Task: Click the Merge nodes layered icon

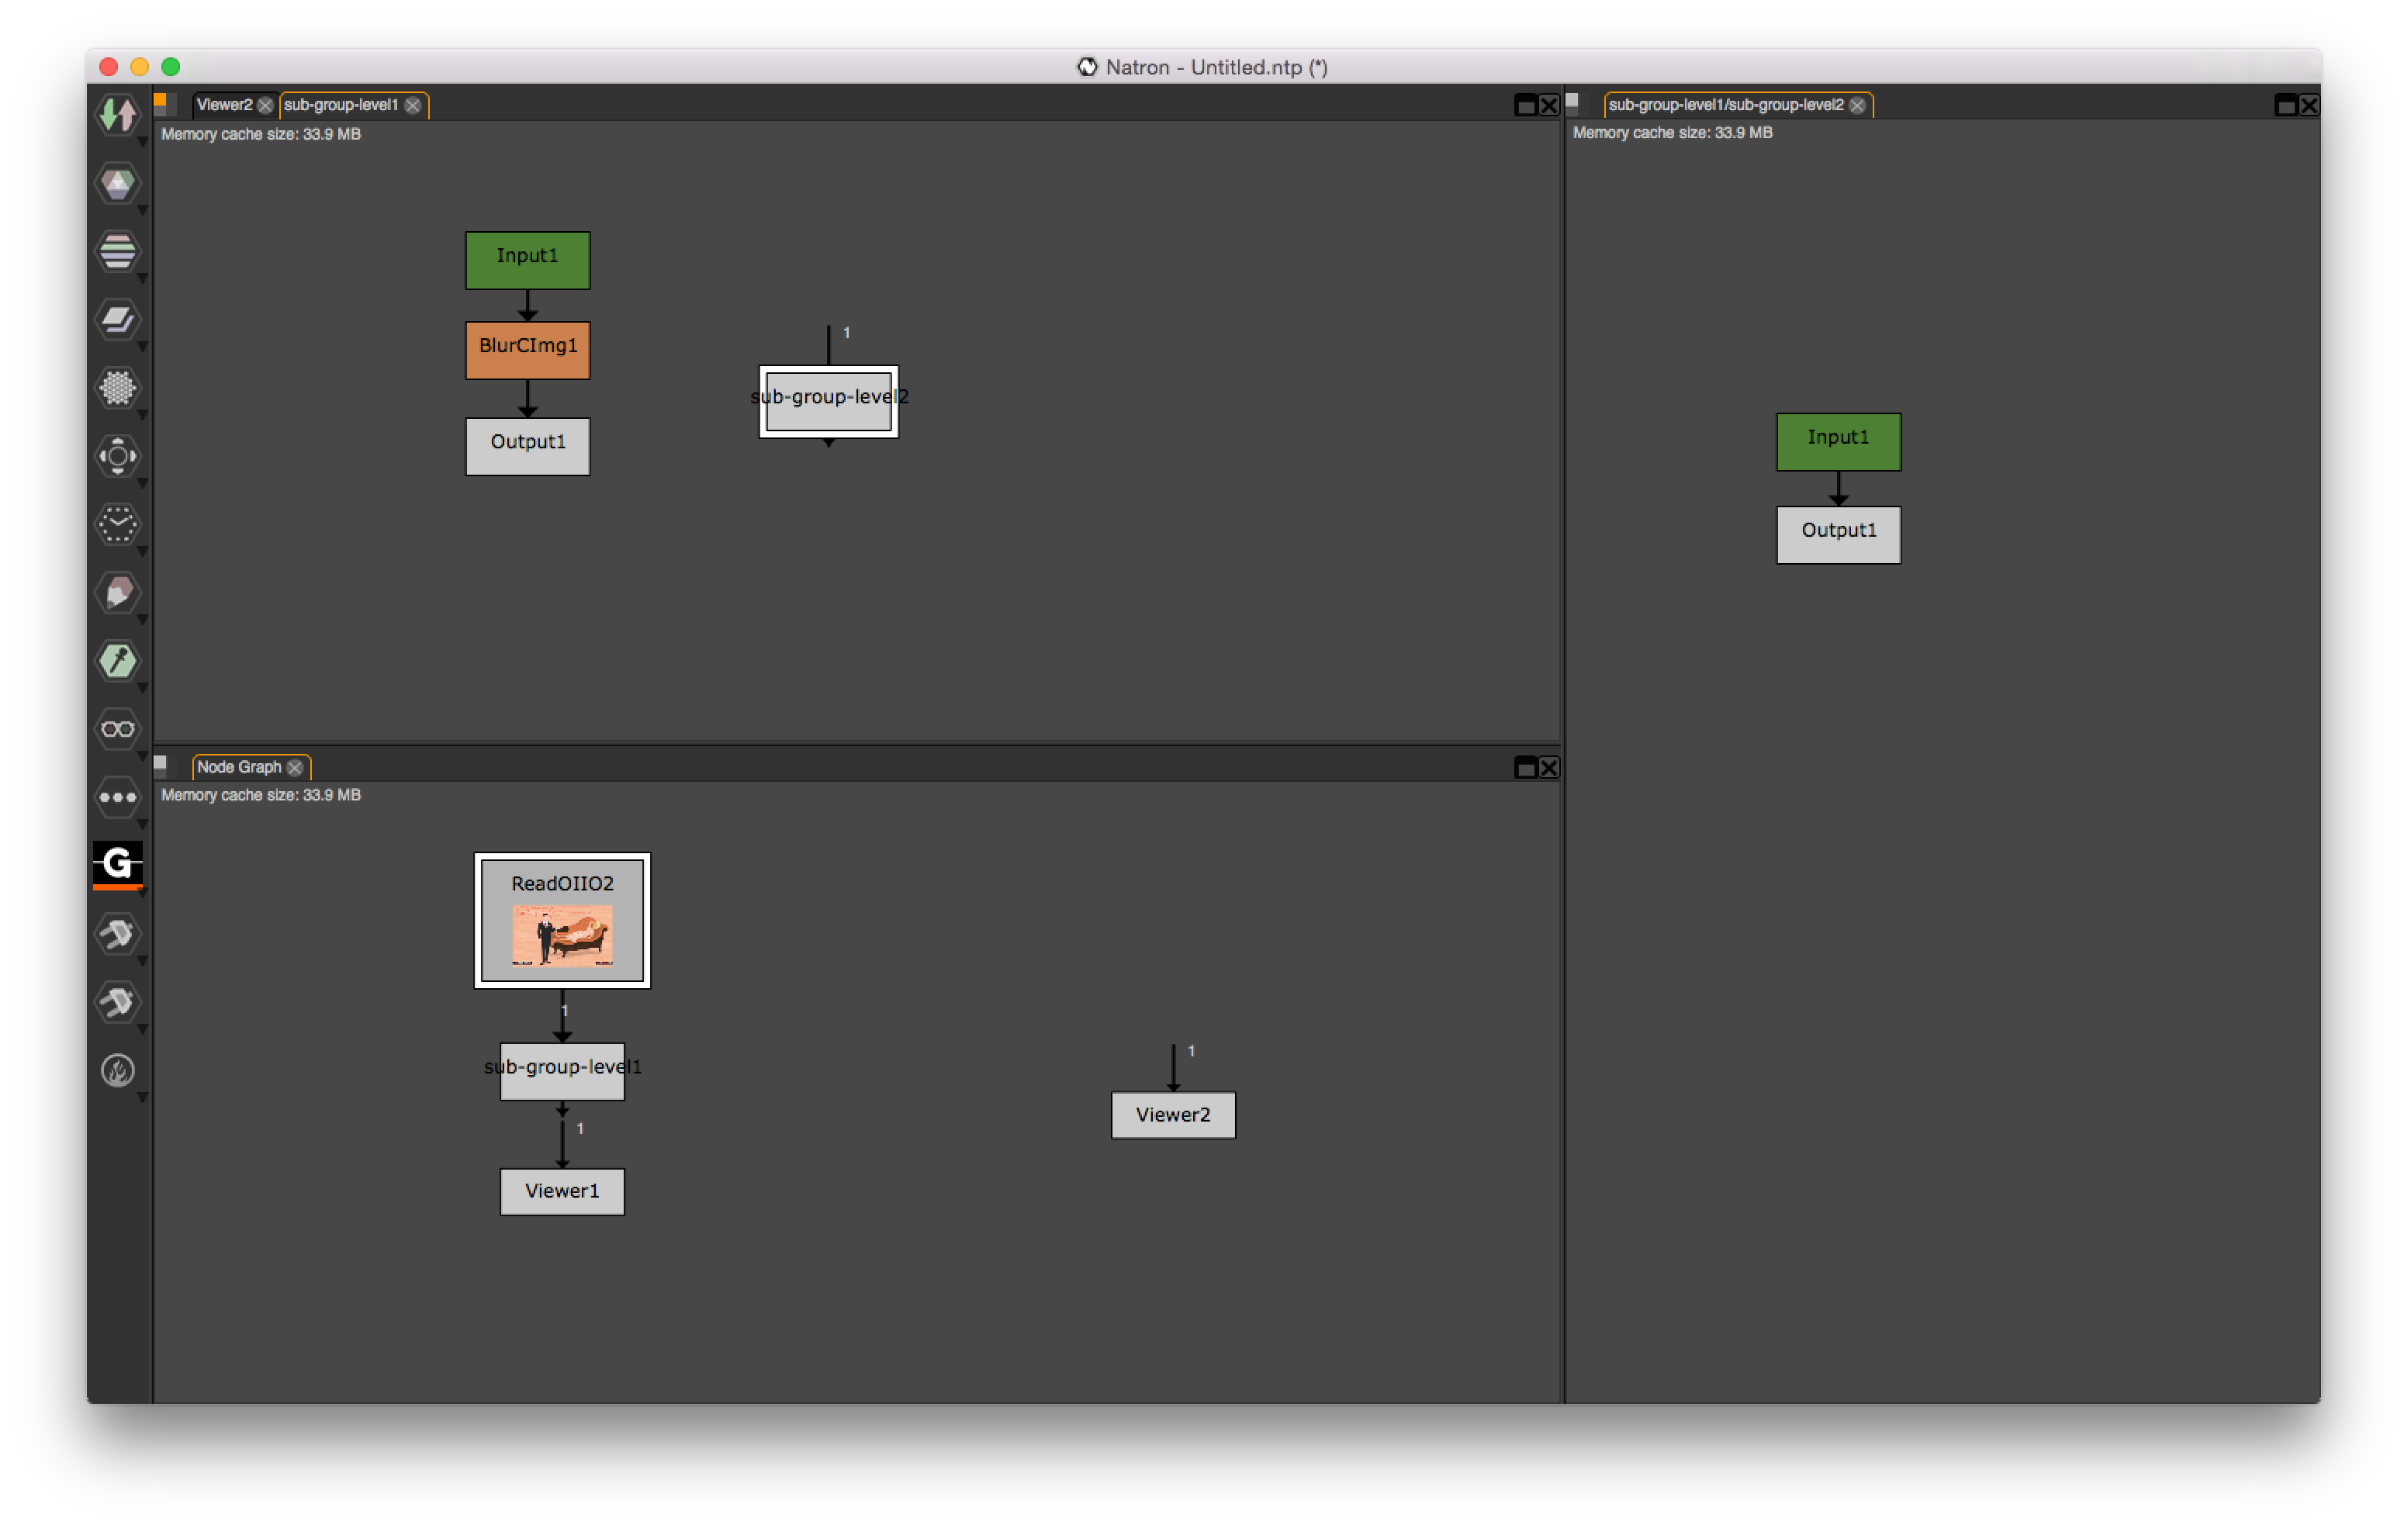Action: [x=117, y=320]
